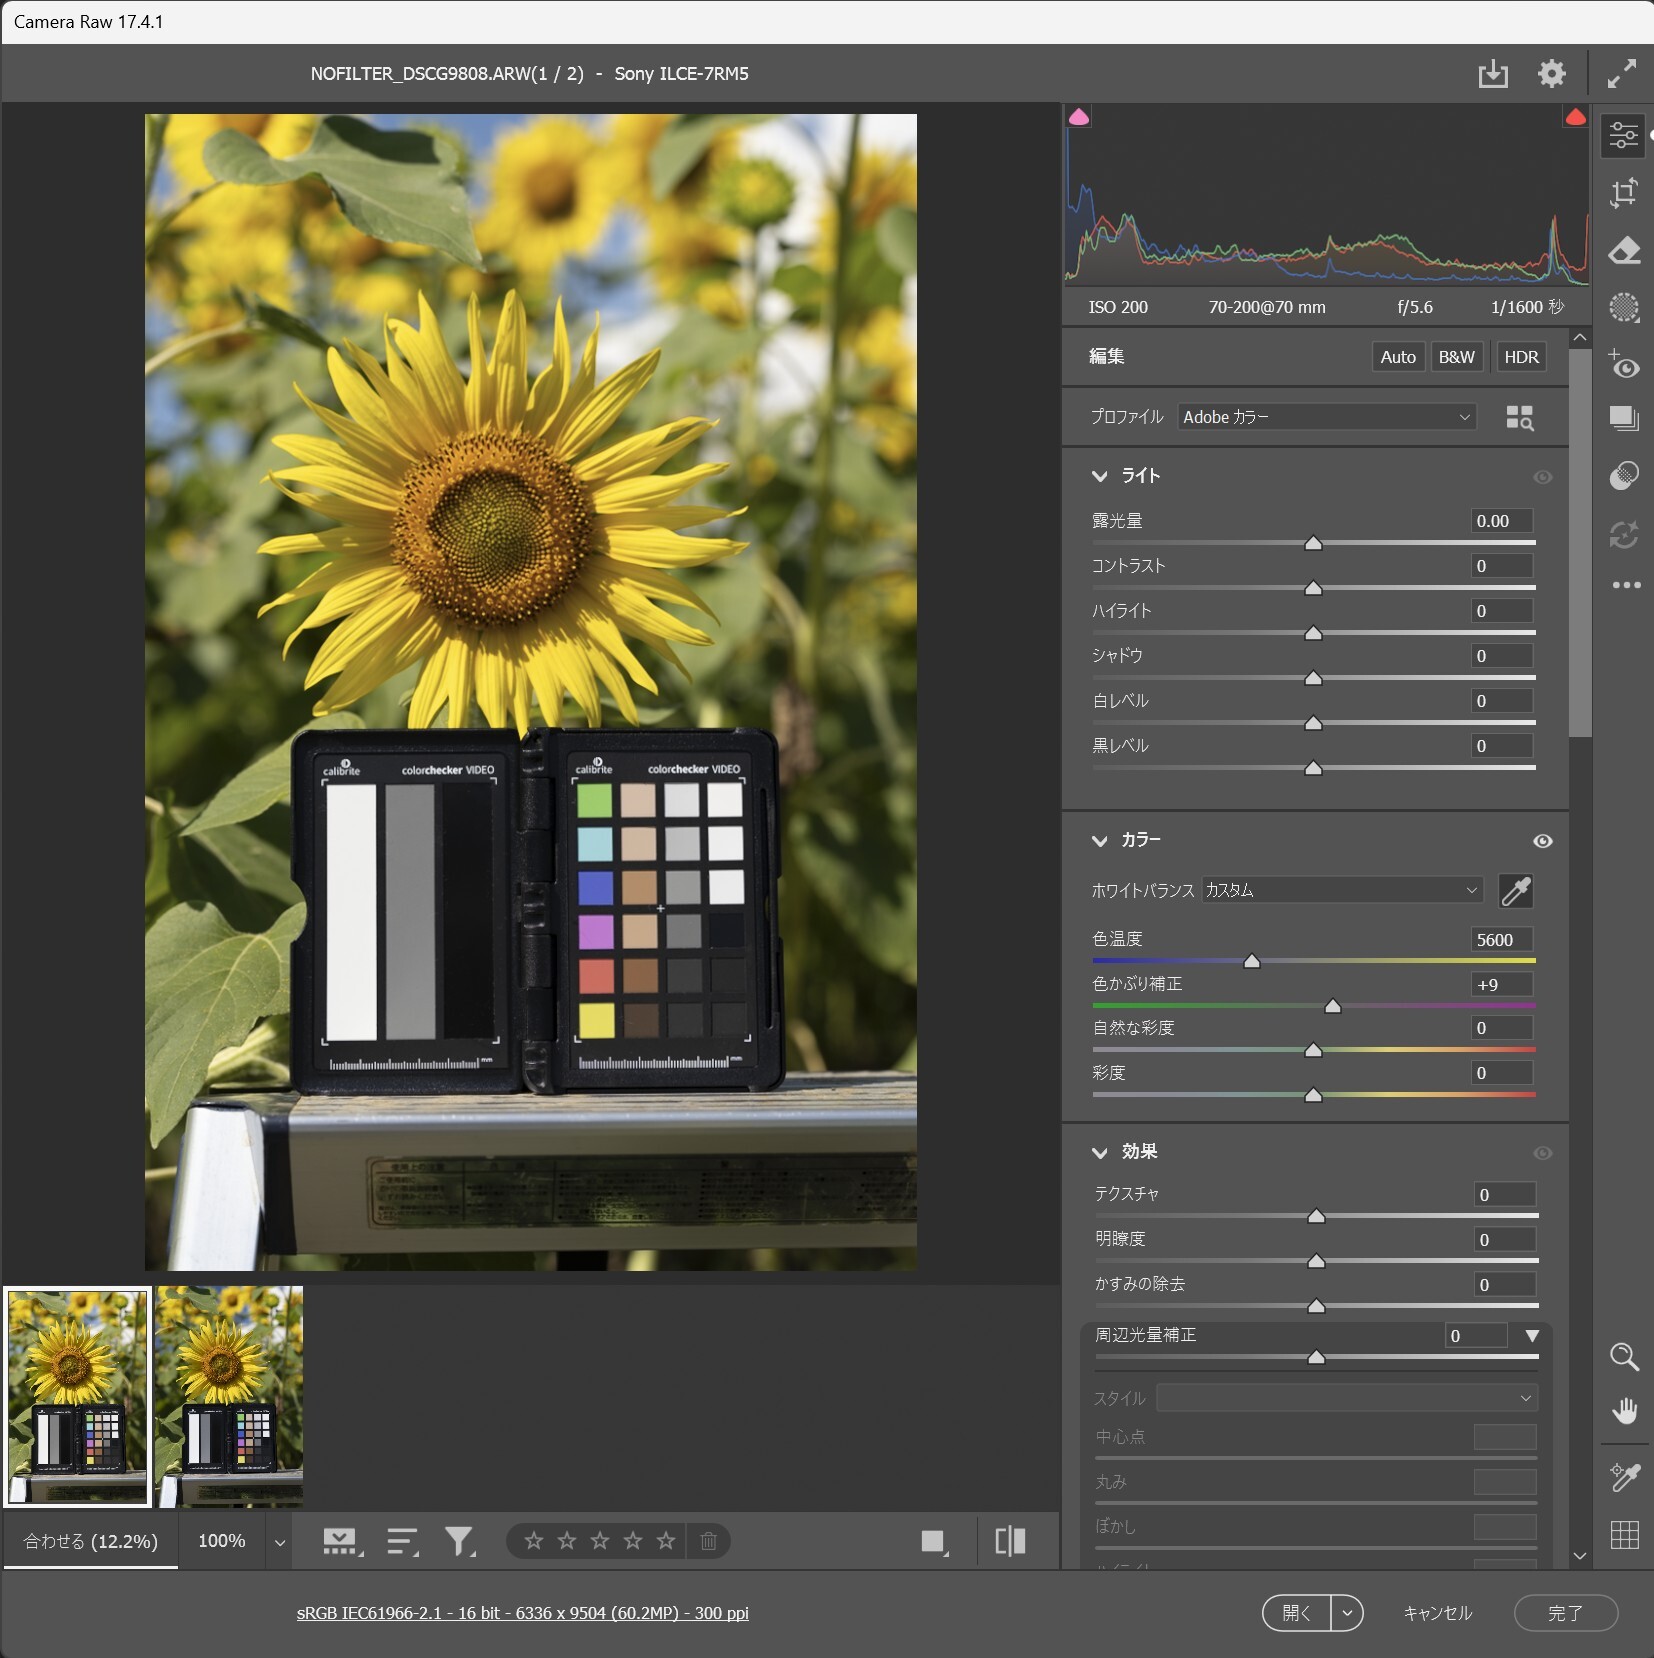
Task: Pick the white balance eyedropper
Action: point(1516,891)
